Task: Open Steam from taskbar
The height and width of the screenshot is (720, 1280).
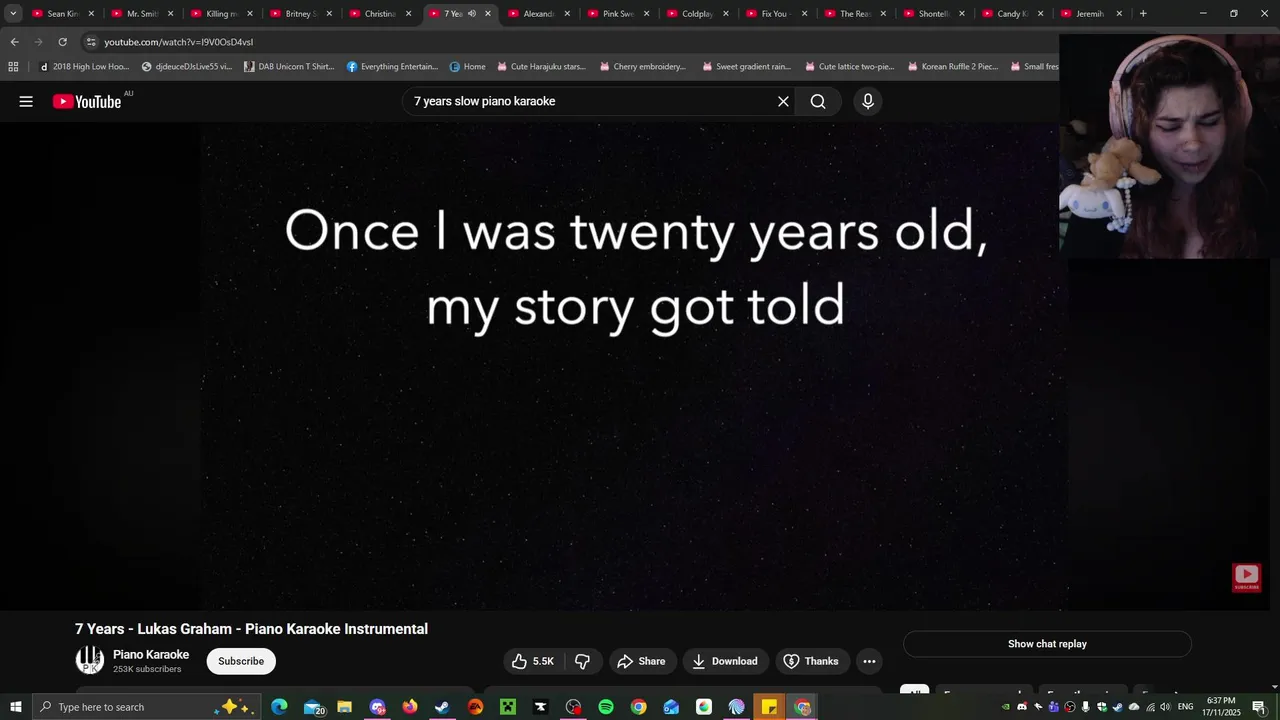Action: 442,707
